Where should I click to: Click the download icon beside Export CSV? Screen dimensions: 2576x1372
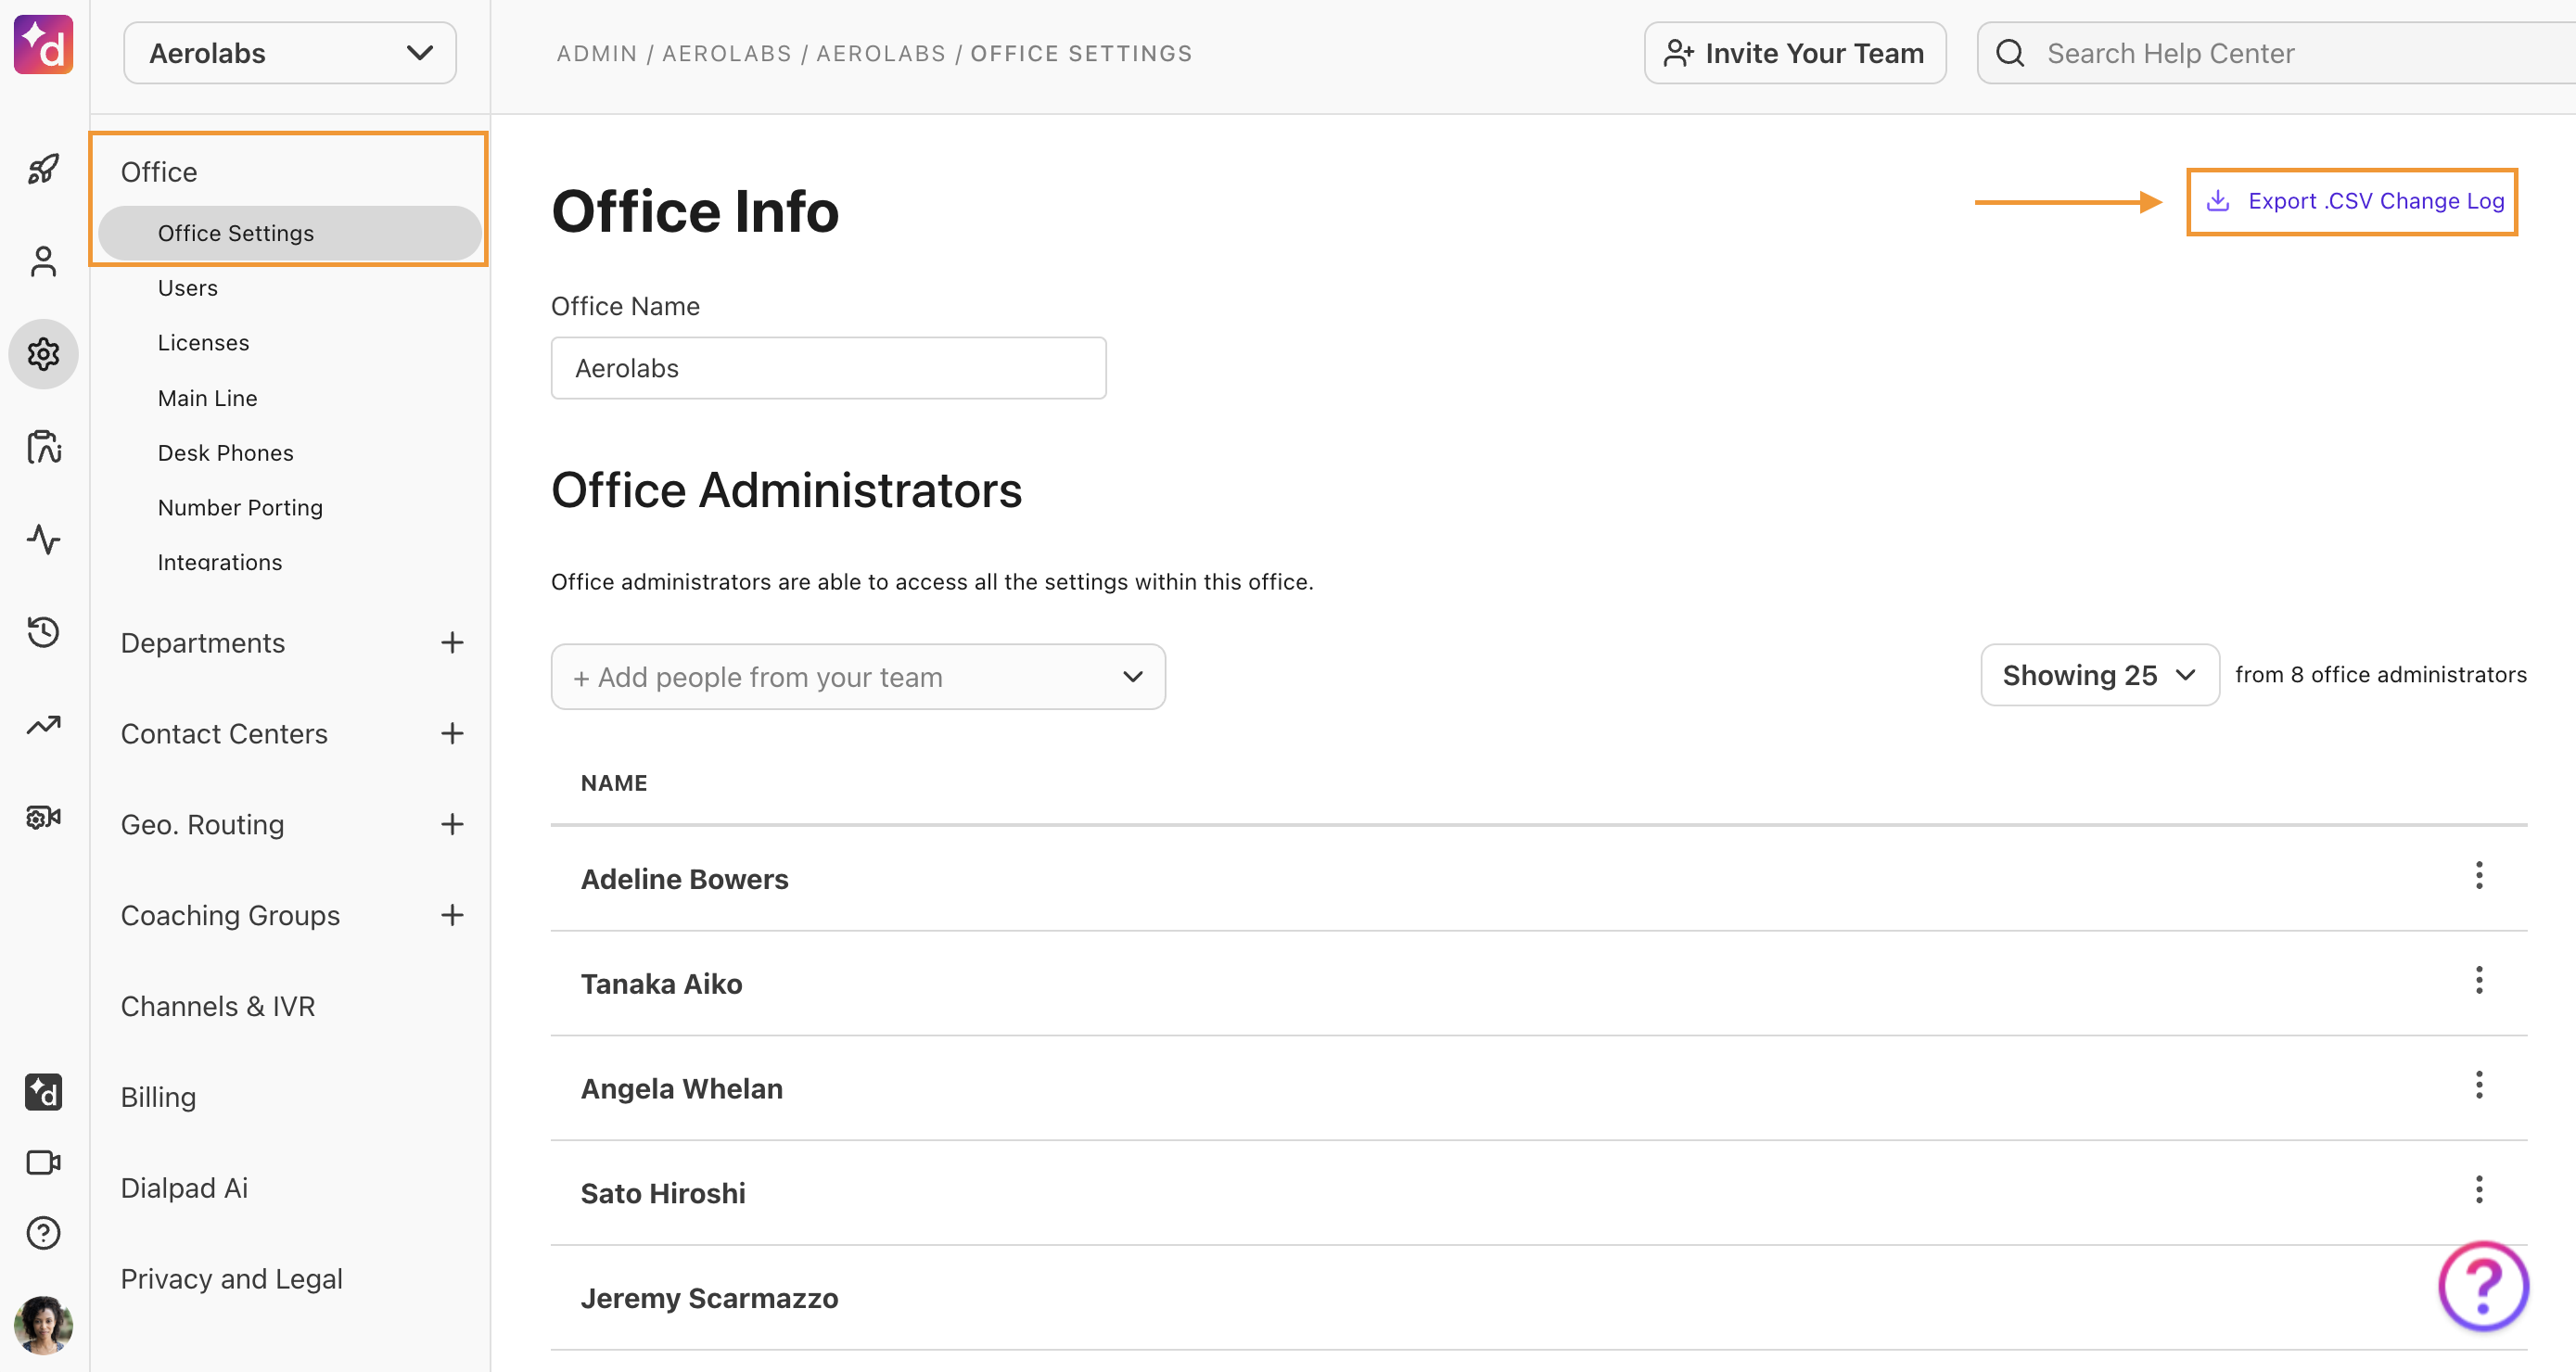click(x=2218, y=201)
